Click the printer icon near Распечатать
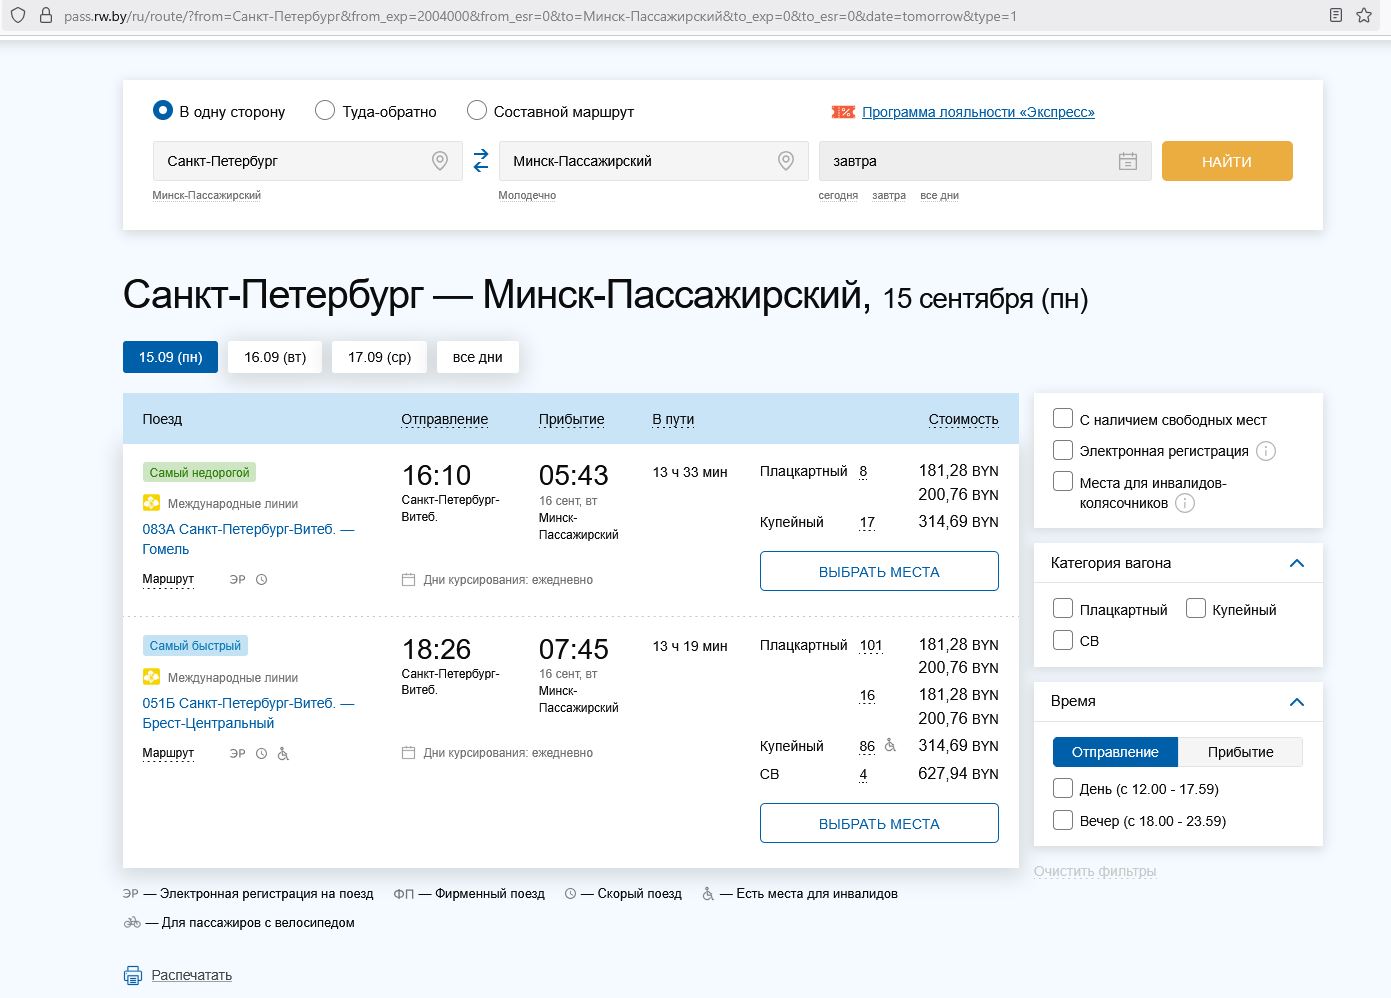1391x998 pixels. (133, 975)
